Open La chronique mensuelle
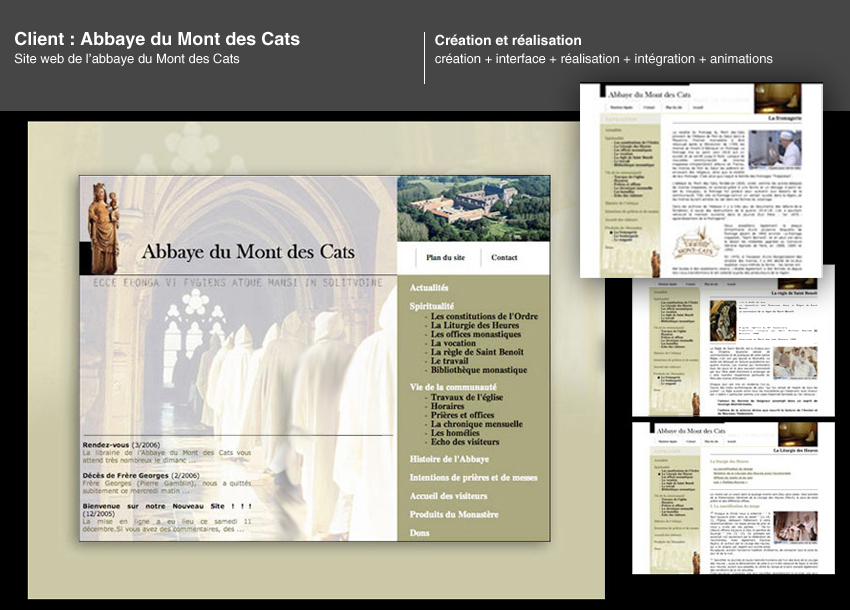 point(476,424)
